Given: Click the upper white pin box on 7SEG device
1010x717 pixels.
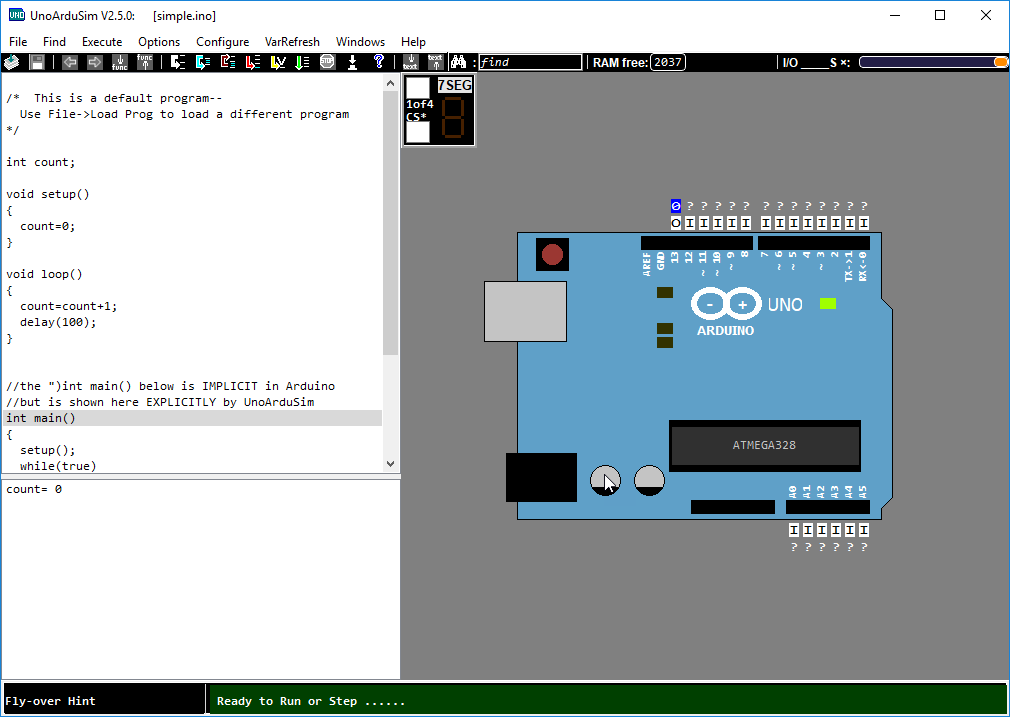Looking at the screenshot, I should tap(417, 88).
